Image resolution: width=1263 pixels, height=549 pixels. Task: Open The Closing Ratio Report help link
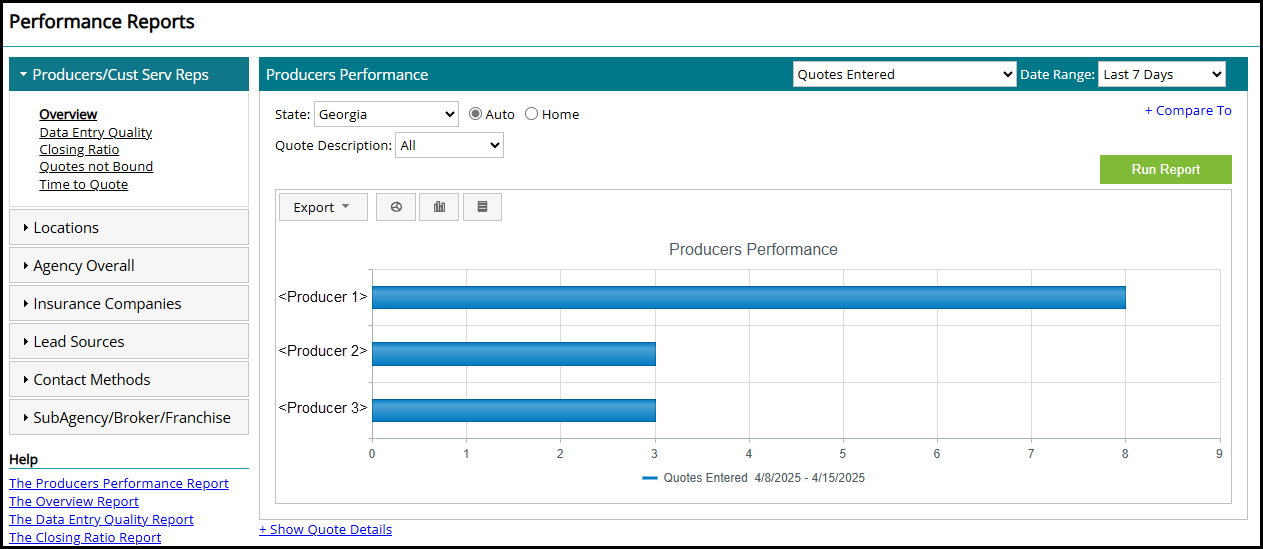85,537
